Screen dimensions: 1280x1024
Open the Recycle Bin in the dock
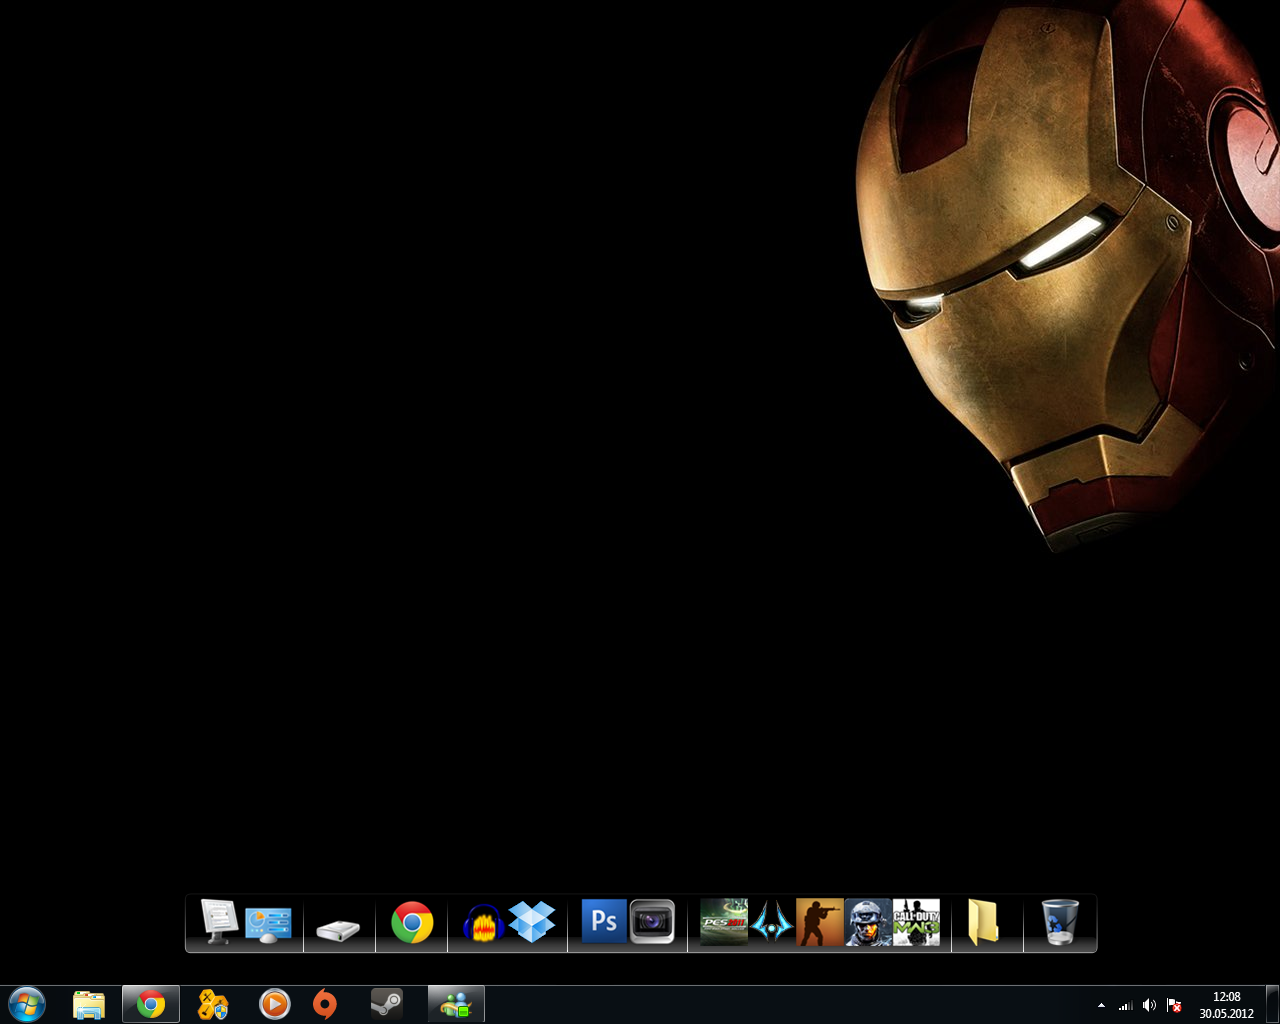coord(1060,921)
